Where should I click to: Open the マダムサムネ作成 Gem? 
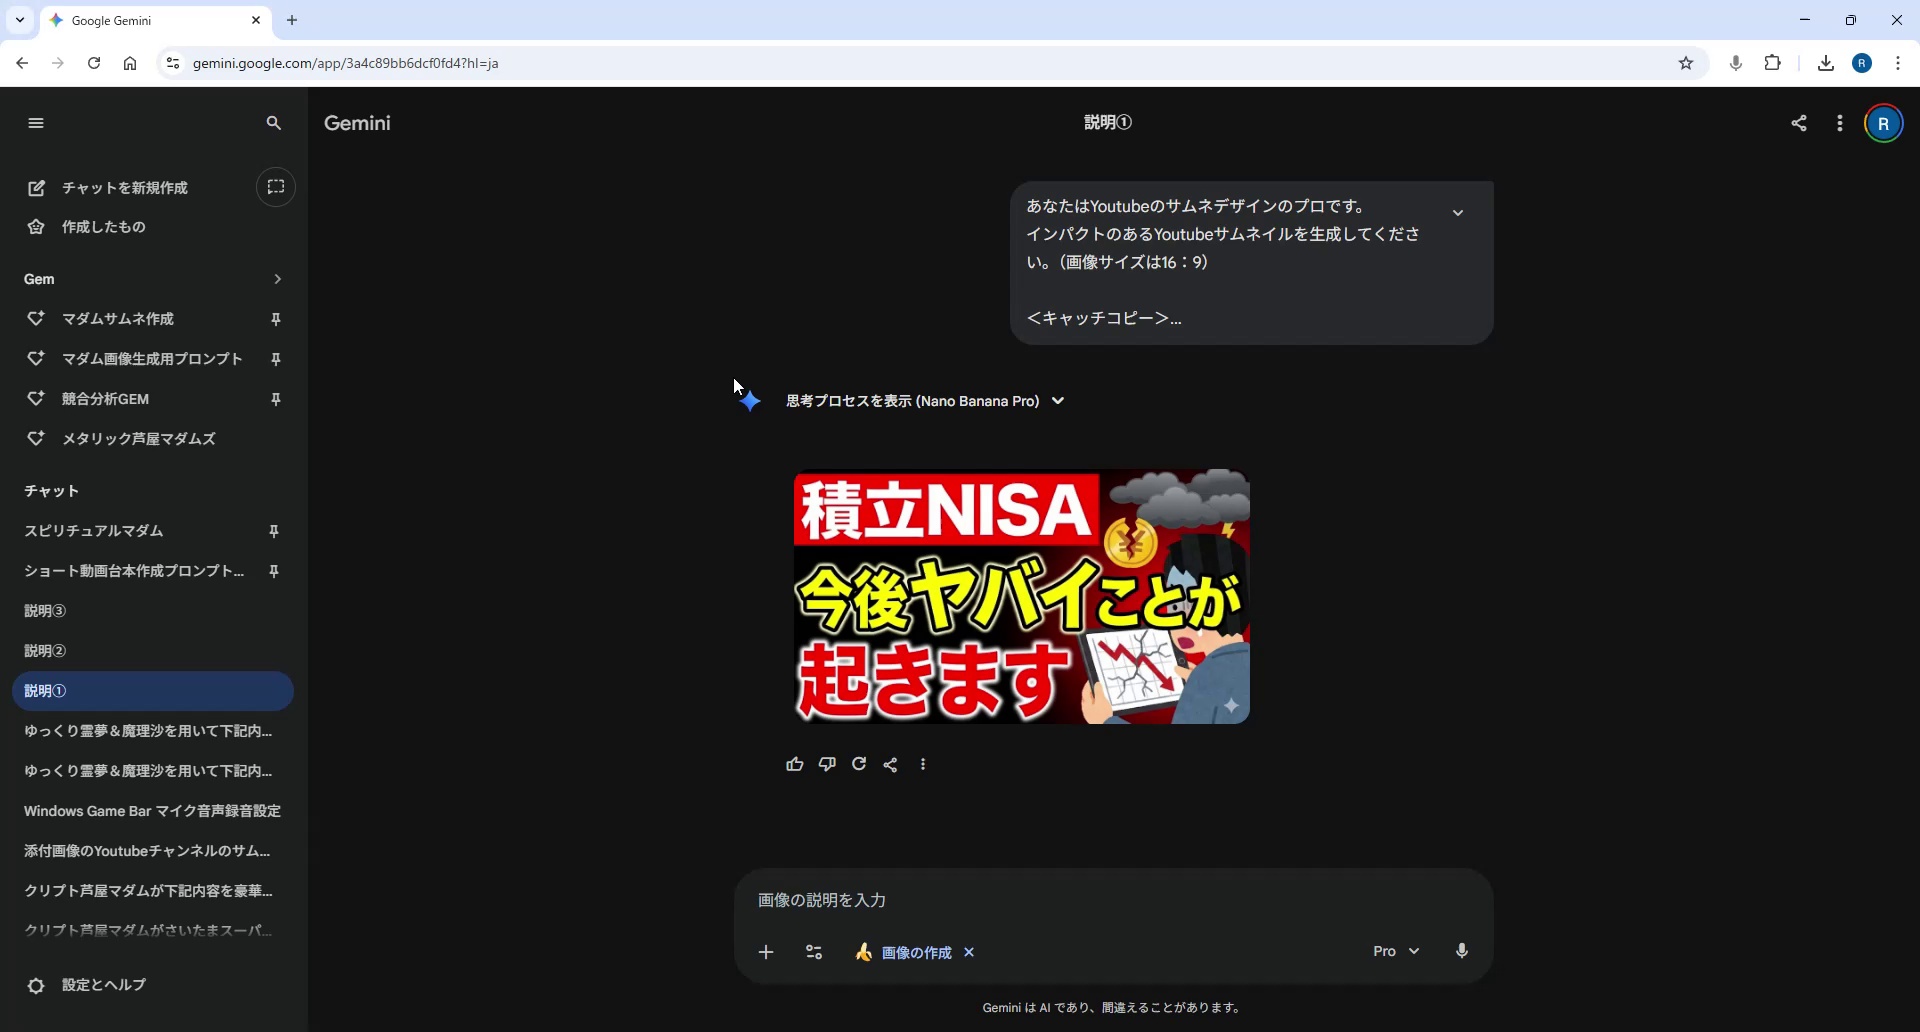[x=120, y=318]
